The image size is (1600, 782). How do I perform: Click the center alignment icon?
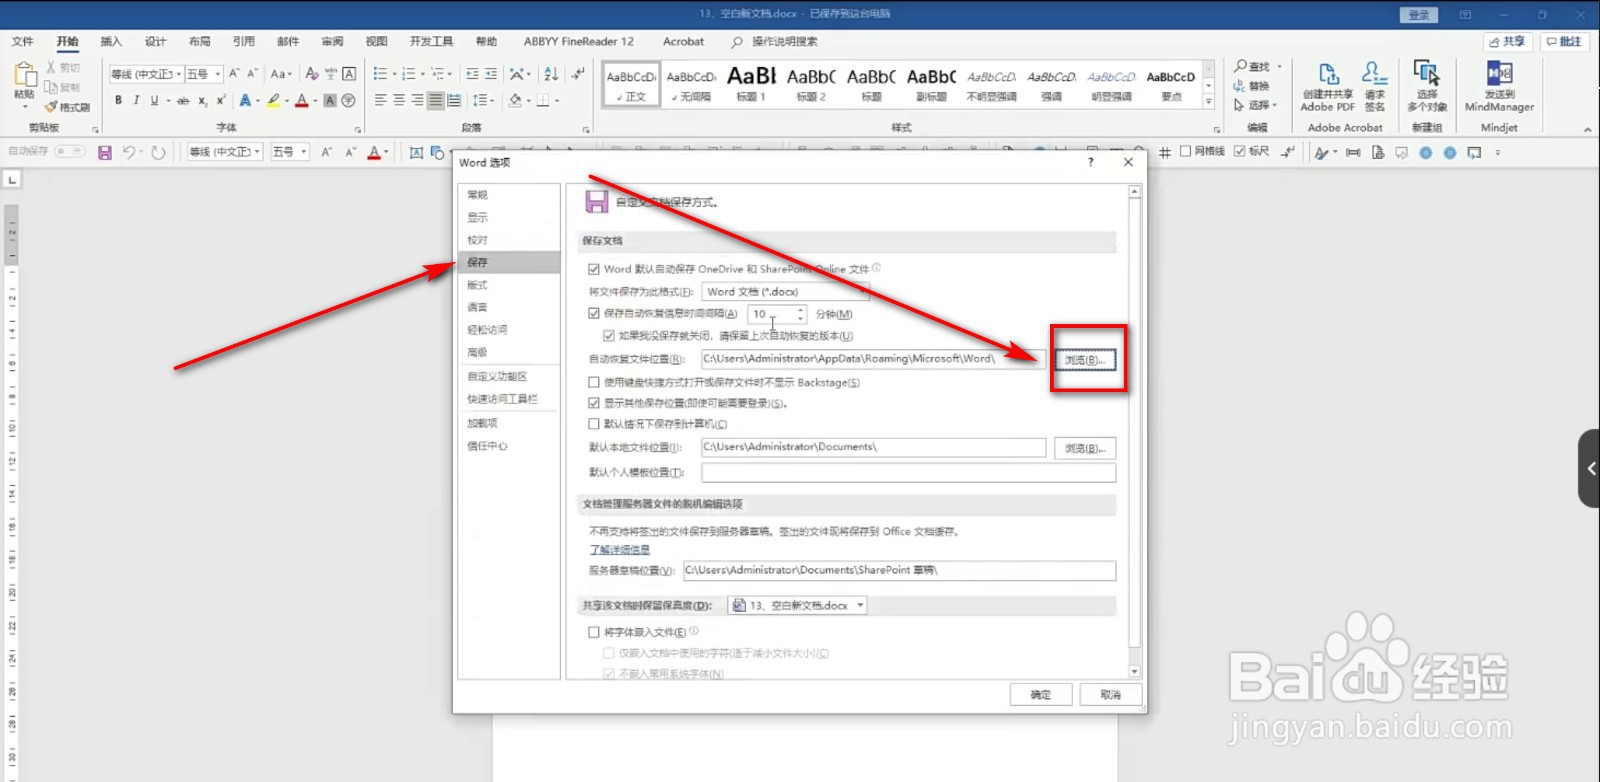pyautogui.click(x=399, y=100)
